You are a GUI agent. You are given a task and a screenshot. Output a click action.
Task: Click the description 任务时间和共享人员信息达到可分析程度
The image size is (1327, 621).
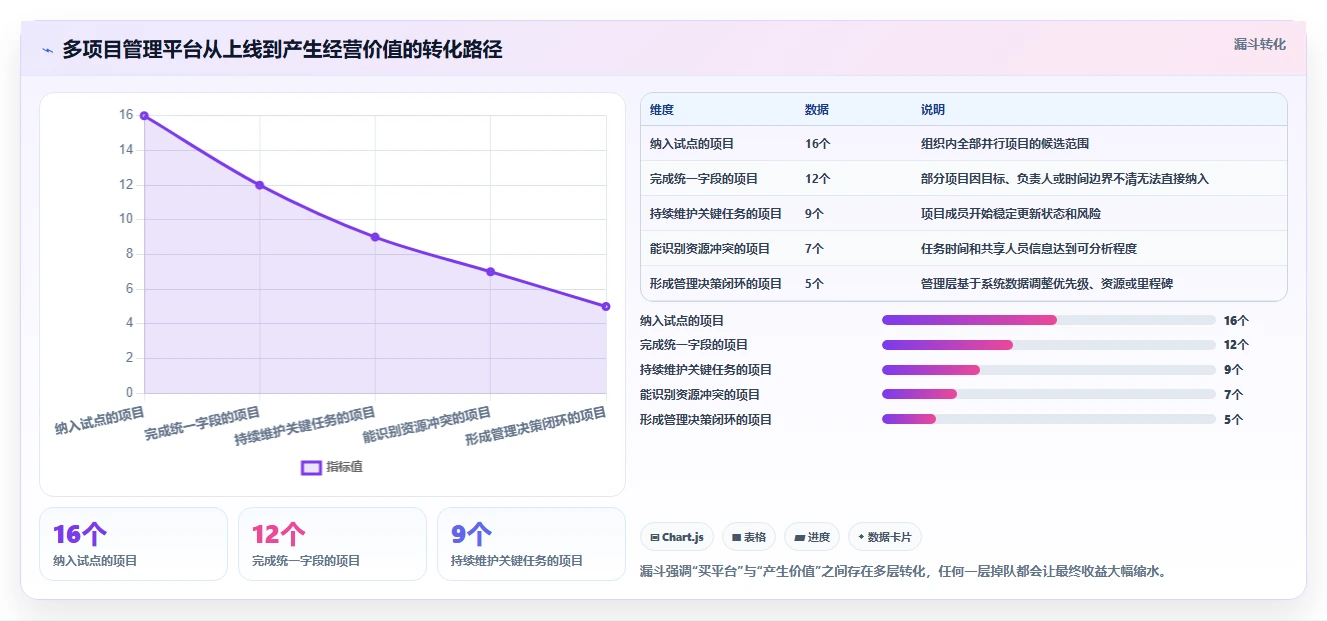tap(1029, 249)
